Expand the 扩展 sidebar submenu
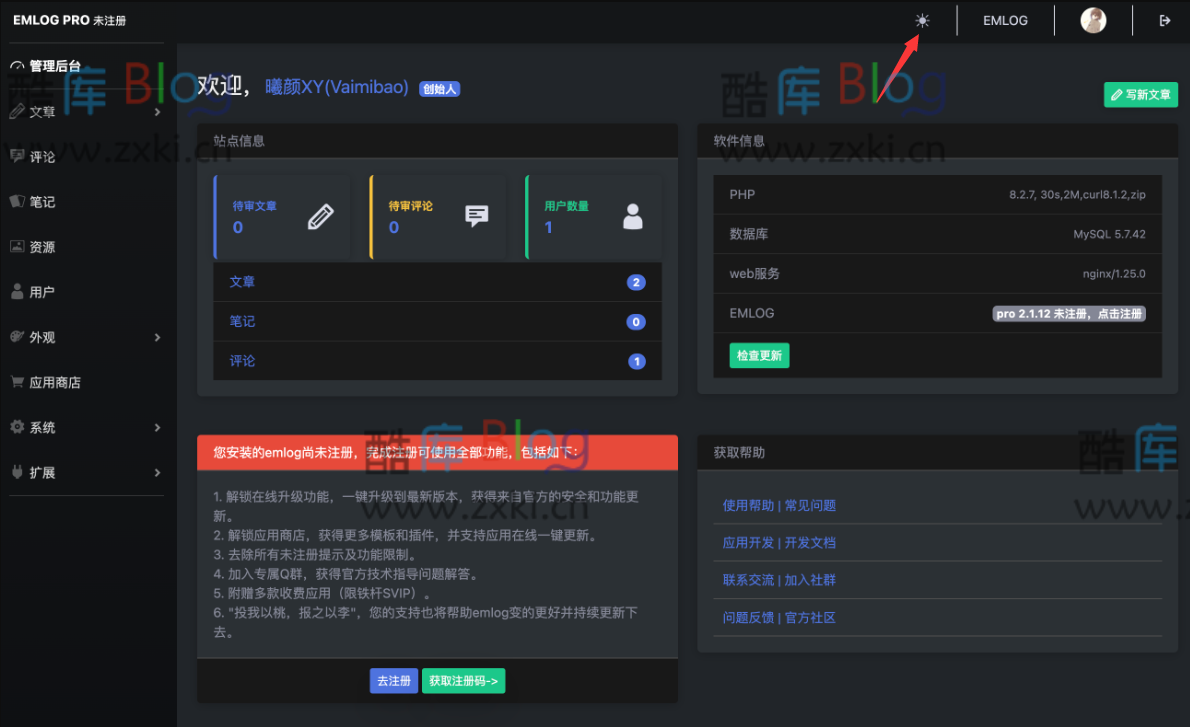This screenshot has width=1190, height=727. point(157,471)
